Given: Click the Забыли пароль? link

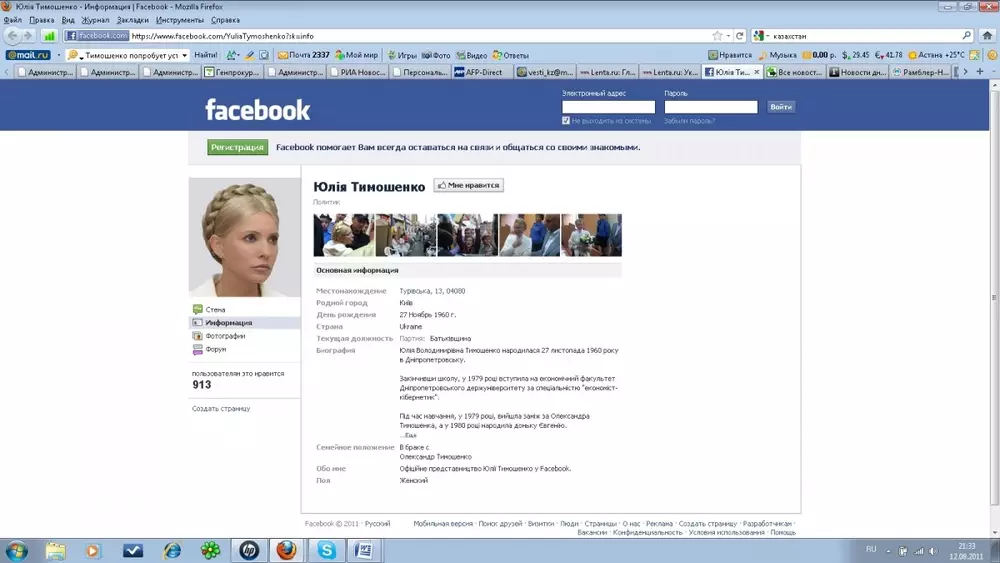Looking at the screenshot, I should click(689, 121).
